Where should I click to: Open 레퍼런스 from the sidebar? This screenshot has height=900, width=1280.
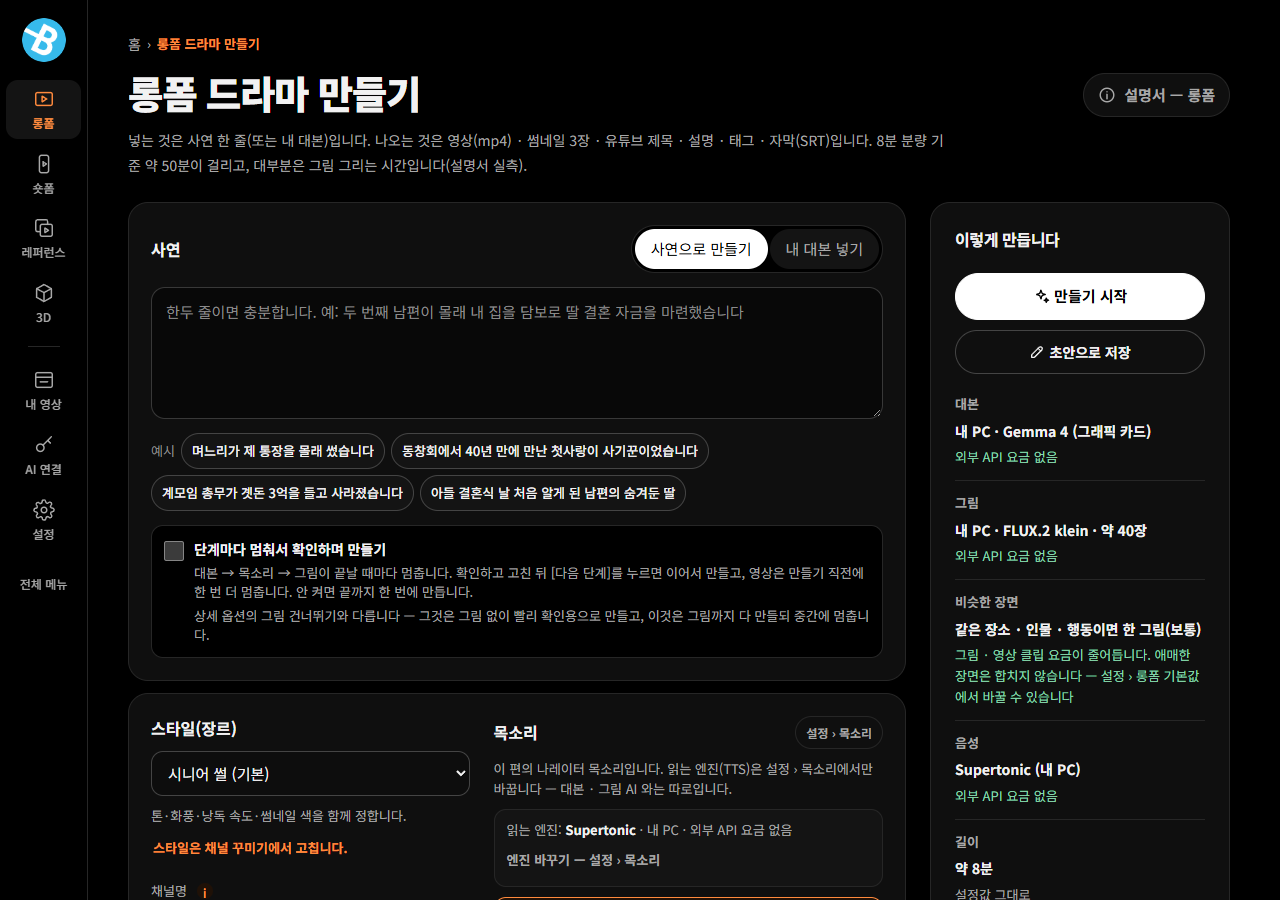click(x=43, y=239)
